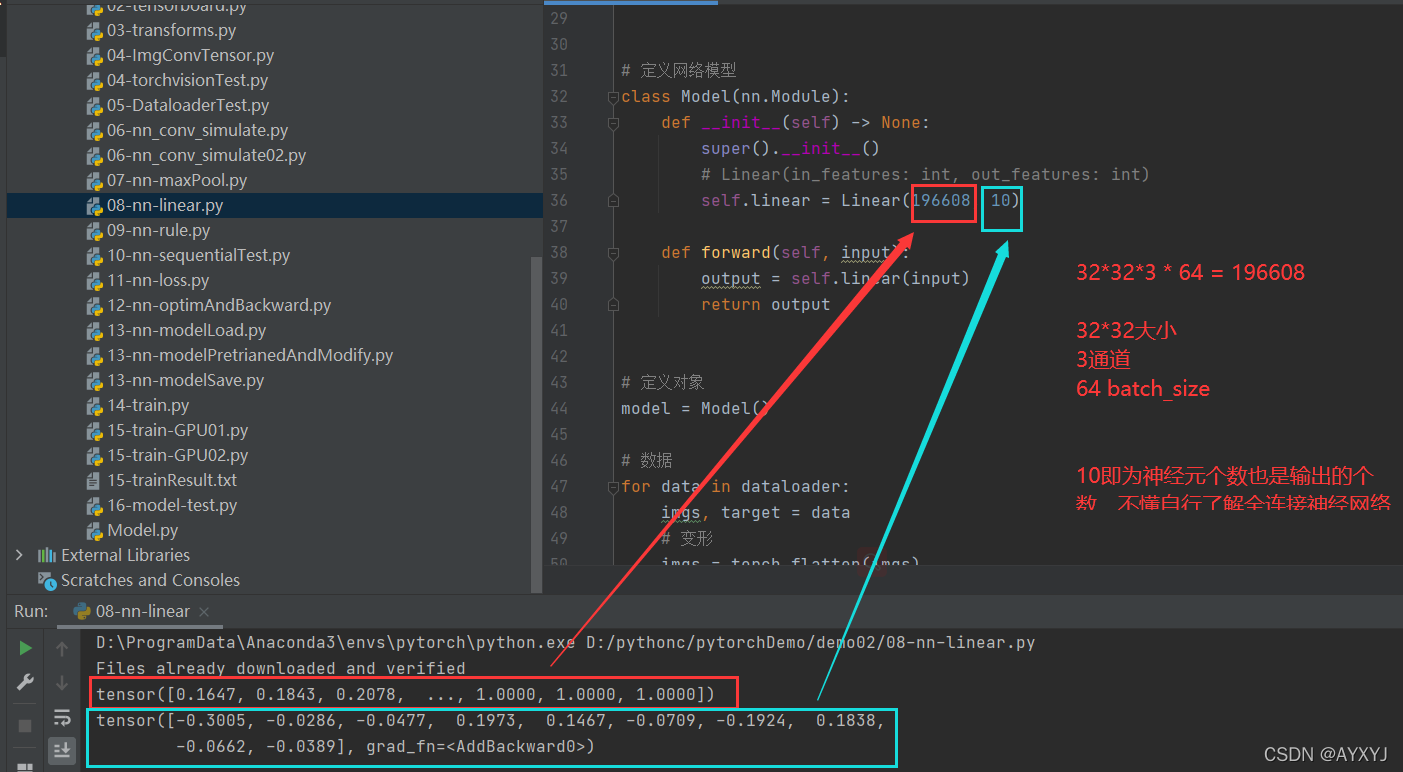Select the highlighted 08-nn-linear.py file
The height and width of the screenshot is (772, 1403).
point(165,205)
